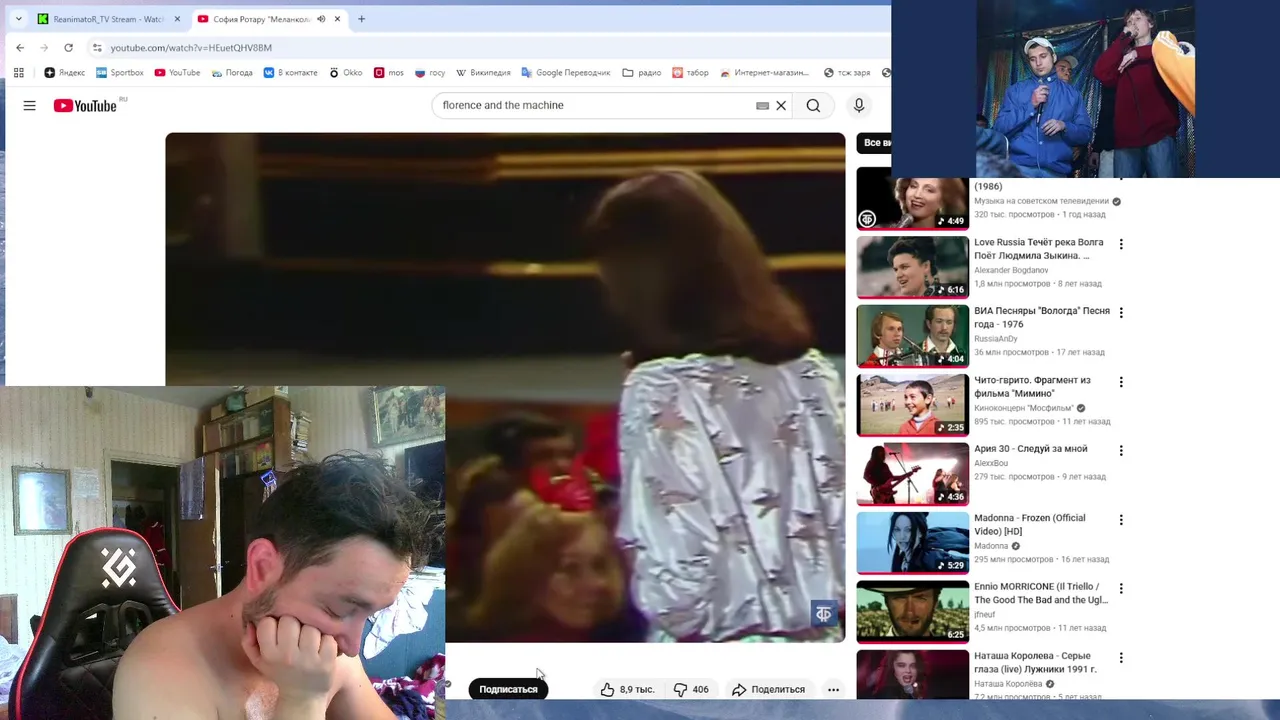Click the address bar URL
Screen dimensions: 1280x720
tap(190, 47)
